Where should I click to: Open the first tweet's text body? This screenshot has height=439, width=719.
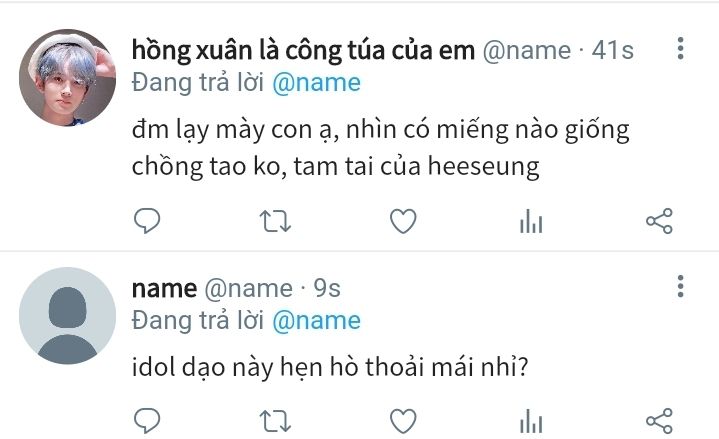click(381, 148)
